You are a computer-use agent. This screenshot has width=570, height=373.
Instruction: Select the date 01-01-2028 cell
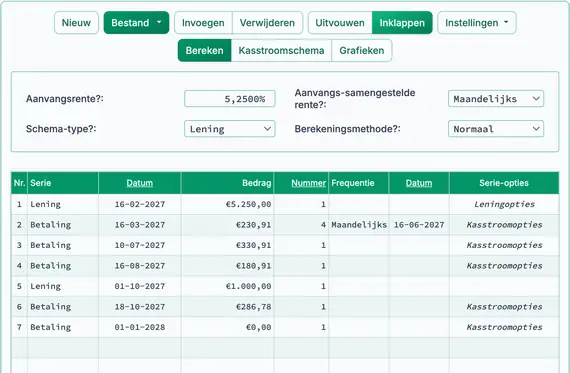140,327
